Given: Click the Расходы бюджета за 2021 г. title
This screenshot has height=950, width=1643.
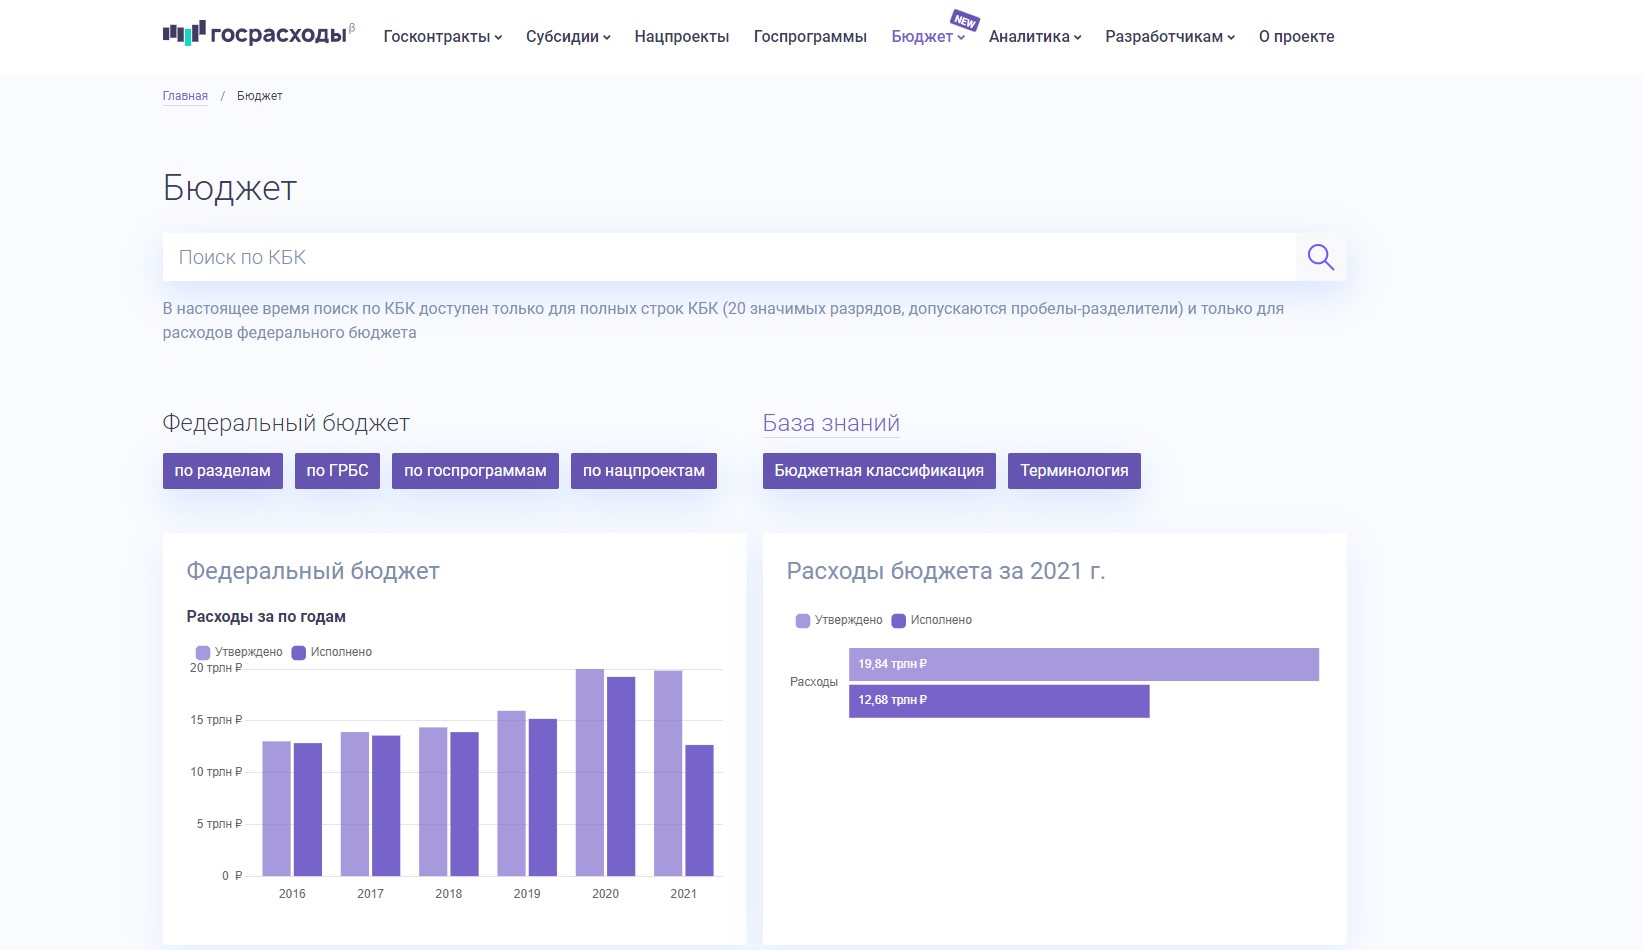Looking at the screenshot, I should point(945,571).
